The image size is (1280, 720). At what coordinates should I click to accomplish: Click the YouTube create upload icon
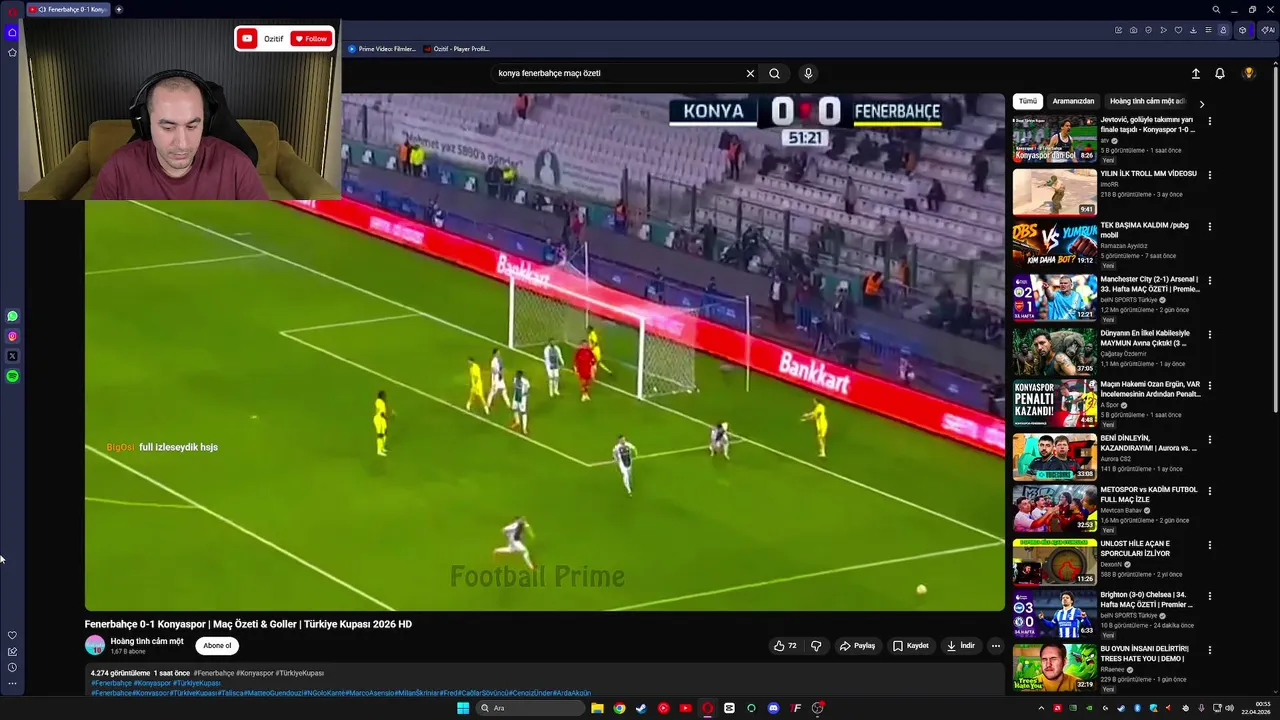(1195, 73)
